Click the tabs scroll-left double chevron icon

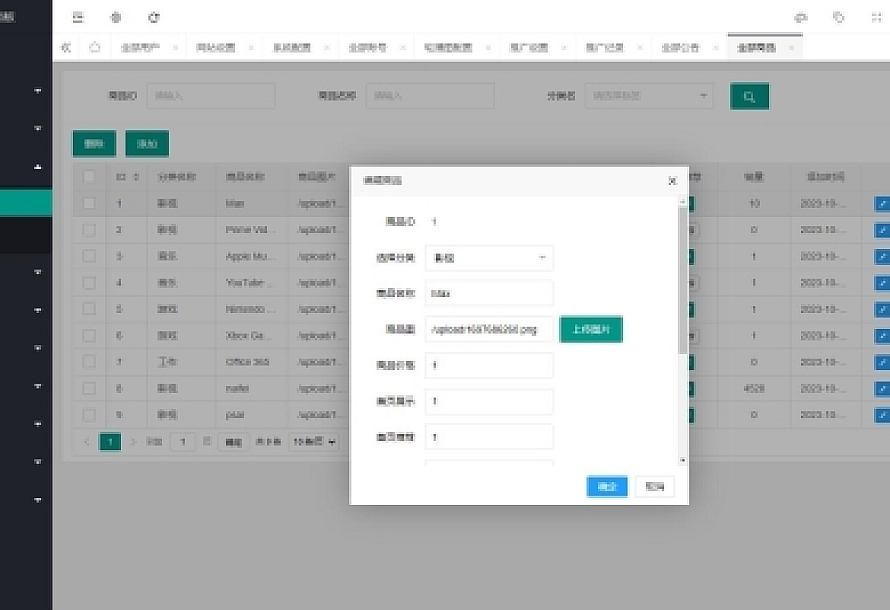click(66, 47)
